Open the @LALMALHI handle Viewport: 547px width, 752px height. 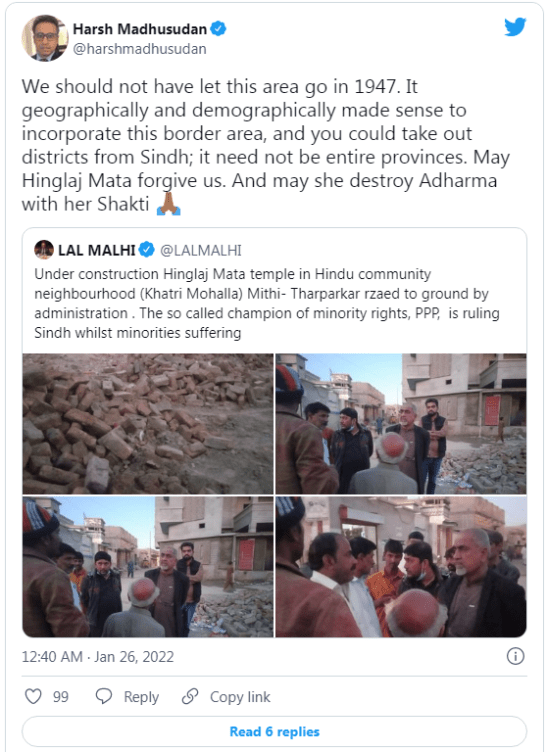(200, 250)
